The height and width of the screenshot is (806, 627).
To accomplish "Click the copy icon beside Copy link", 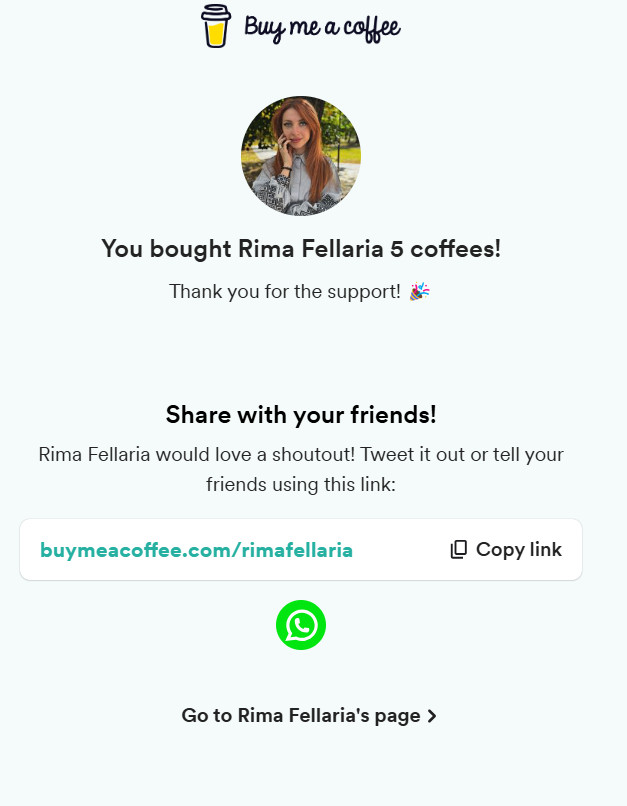I will click(x=458, y=549).
